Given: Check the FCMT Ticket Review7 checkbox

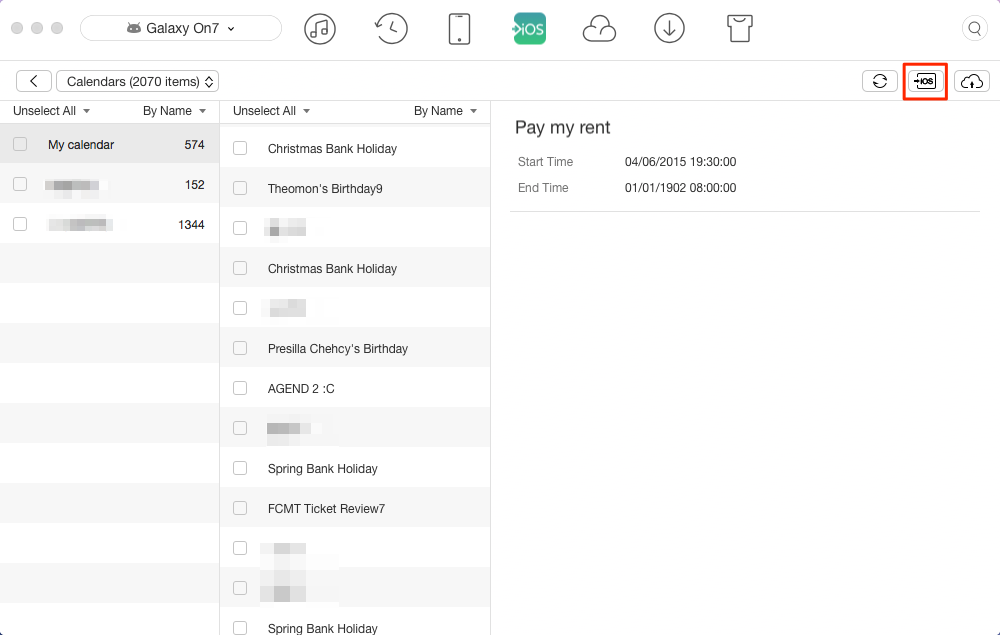Looking at the screenshot, I should (x=240, y=508).
